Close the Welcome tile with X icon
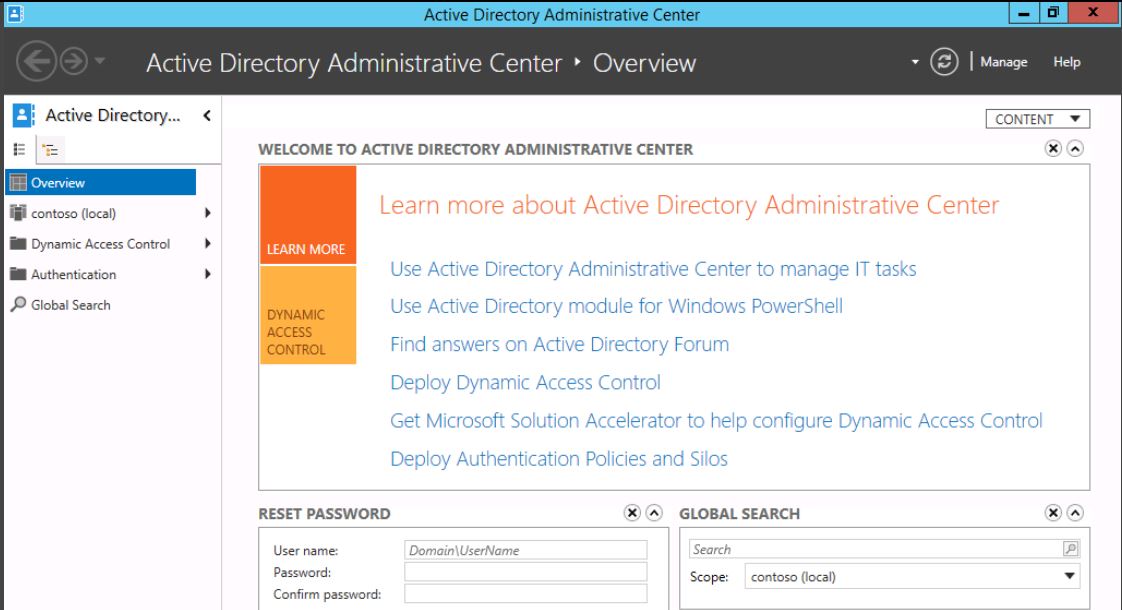 click(1052, 148)
